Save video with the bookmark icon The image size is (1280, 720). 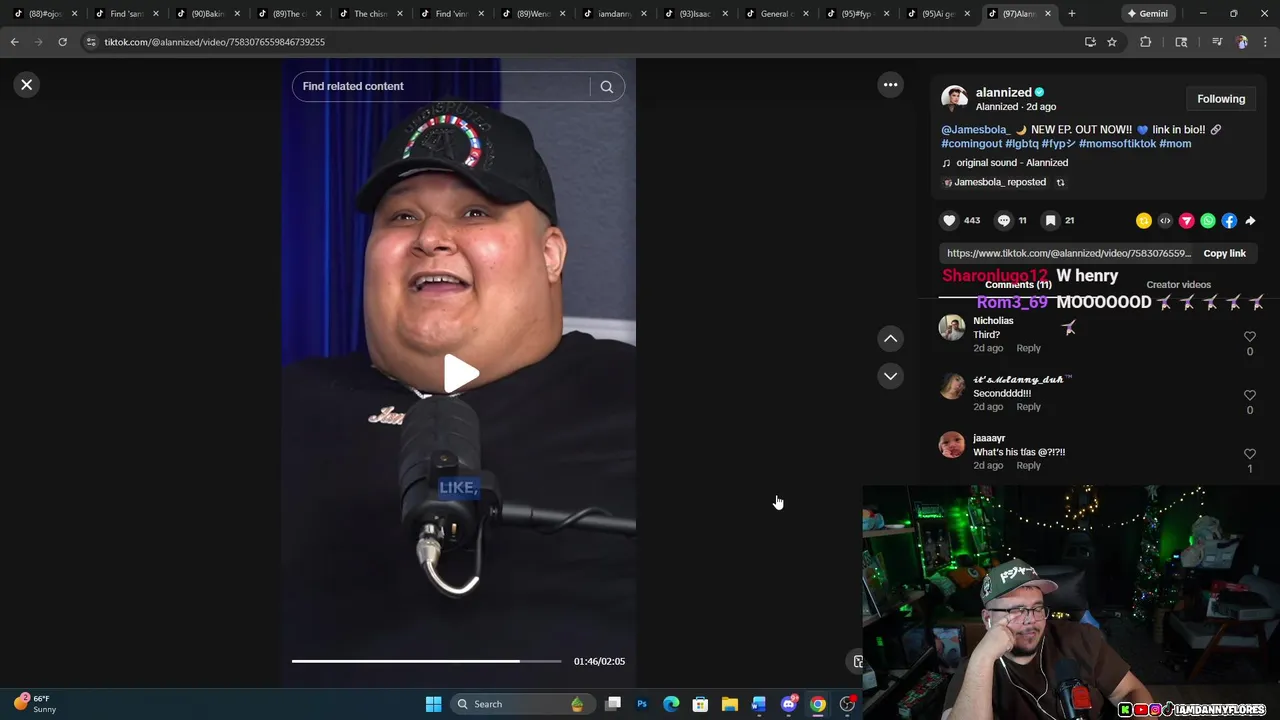click(1050, 220)
